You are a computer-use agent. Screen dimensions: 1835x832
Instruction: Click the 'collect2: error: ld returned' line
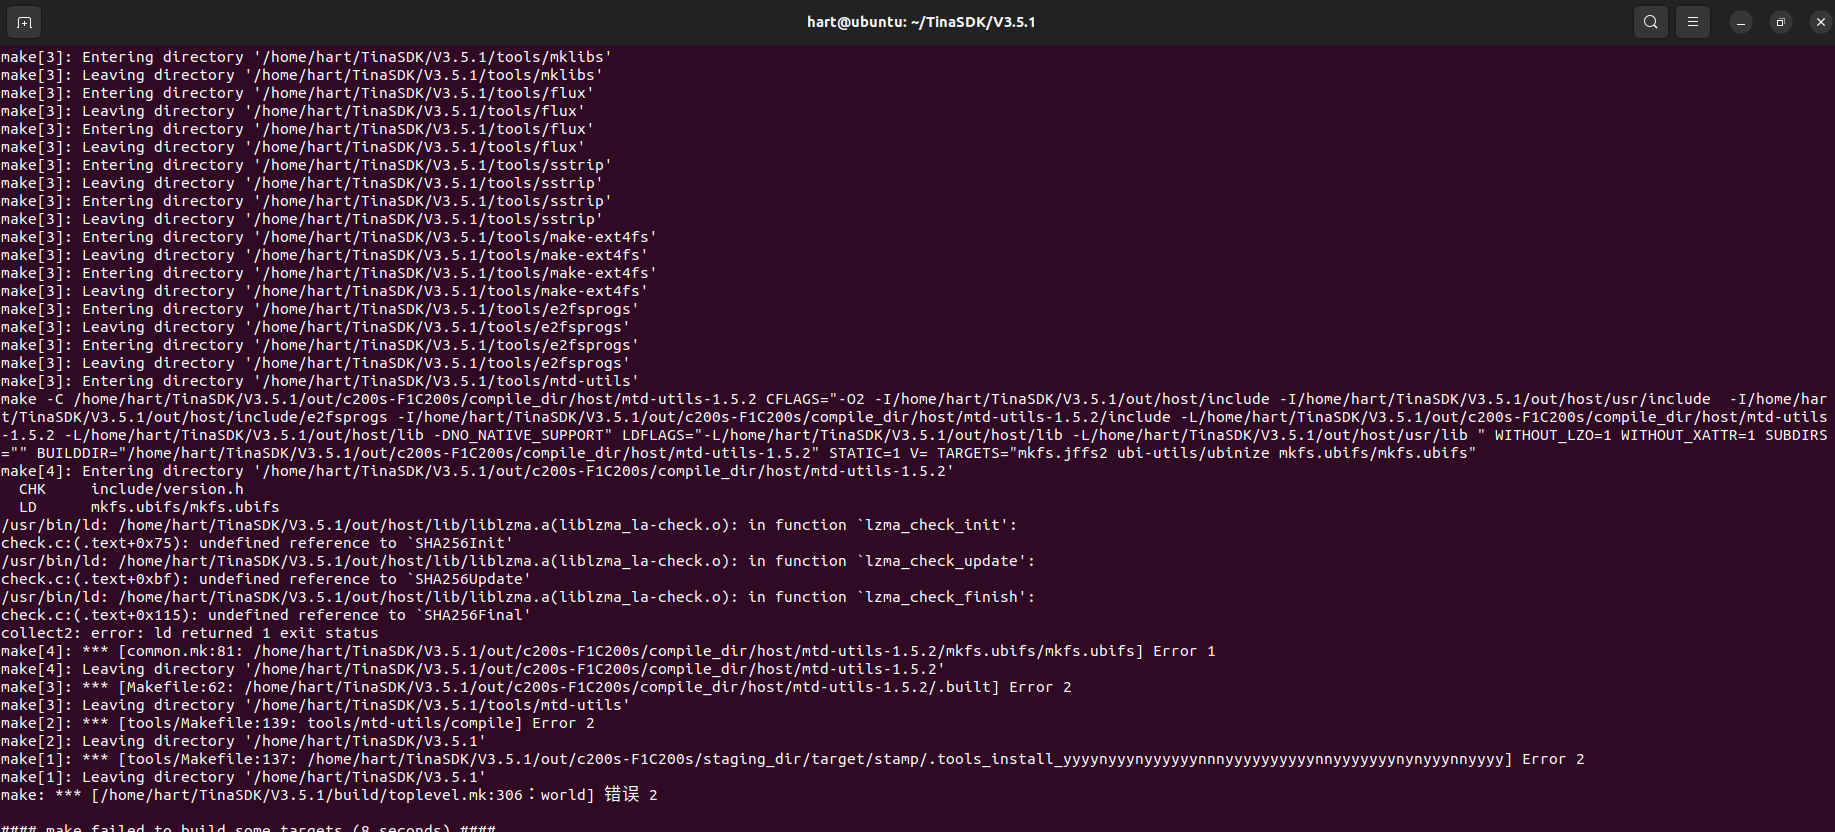(x=190, y=633)
